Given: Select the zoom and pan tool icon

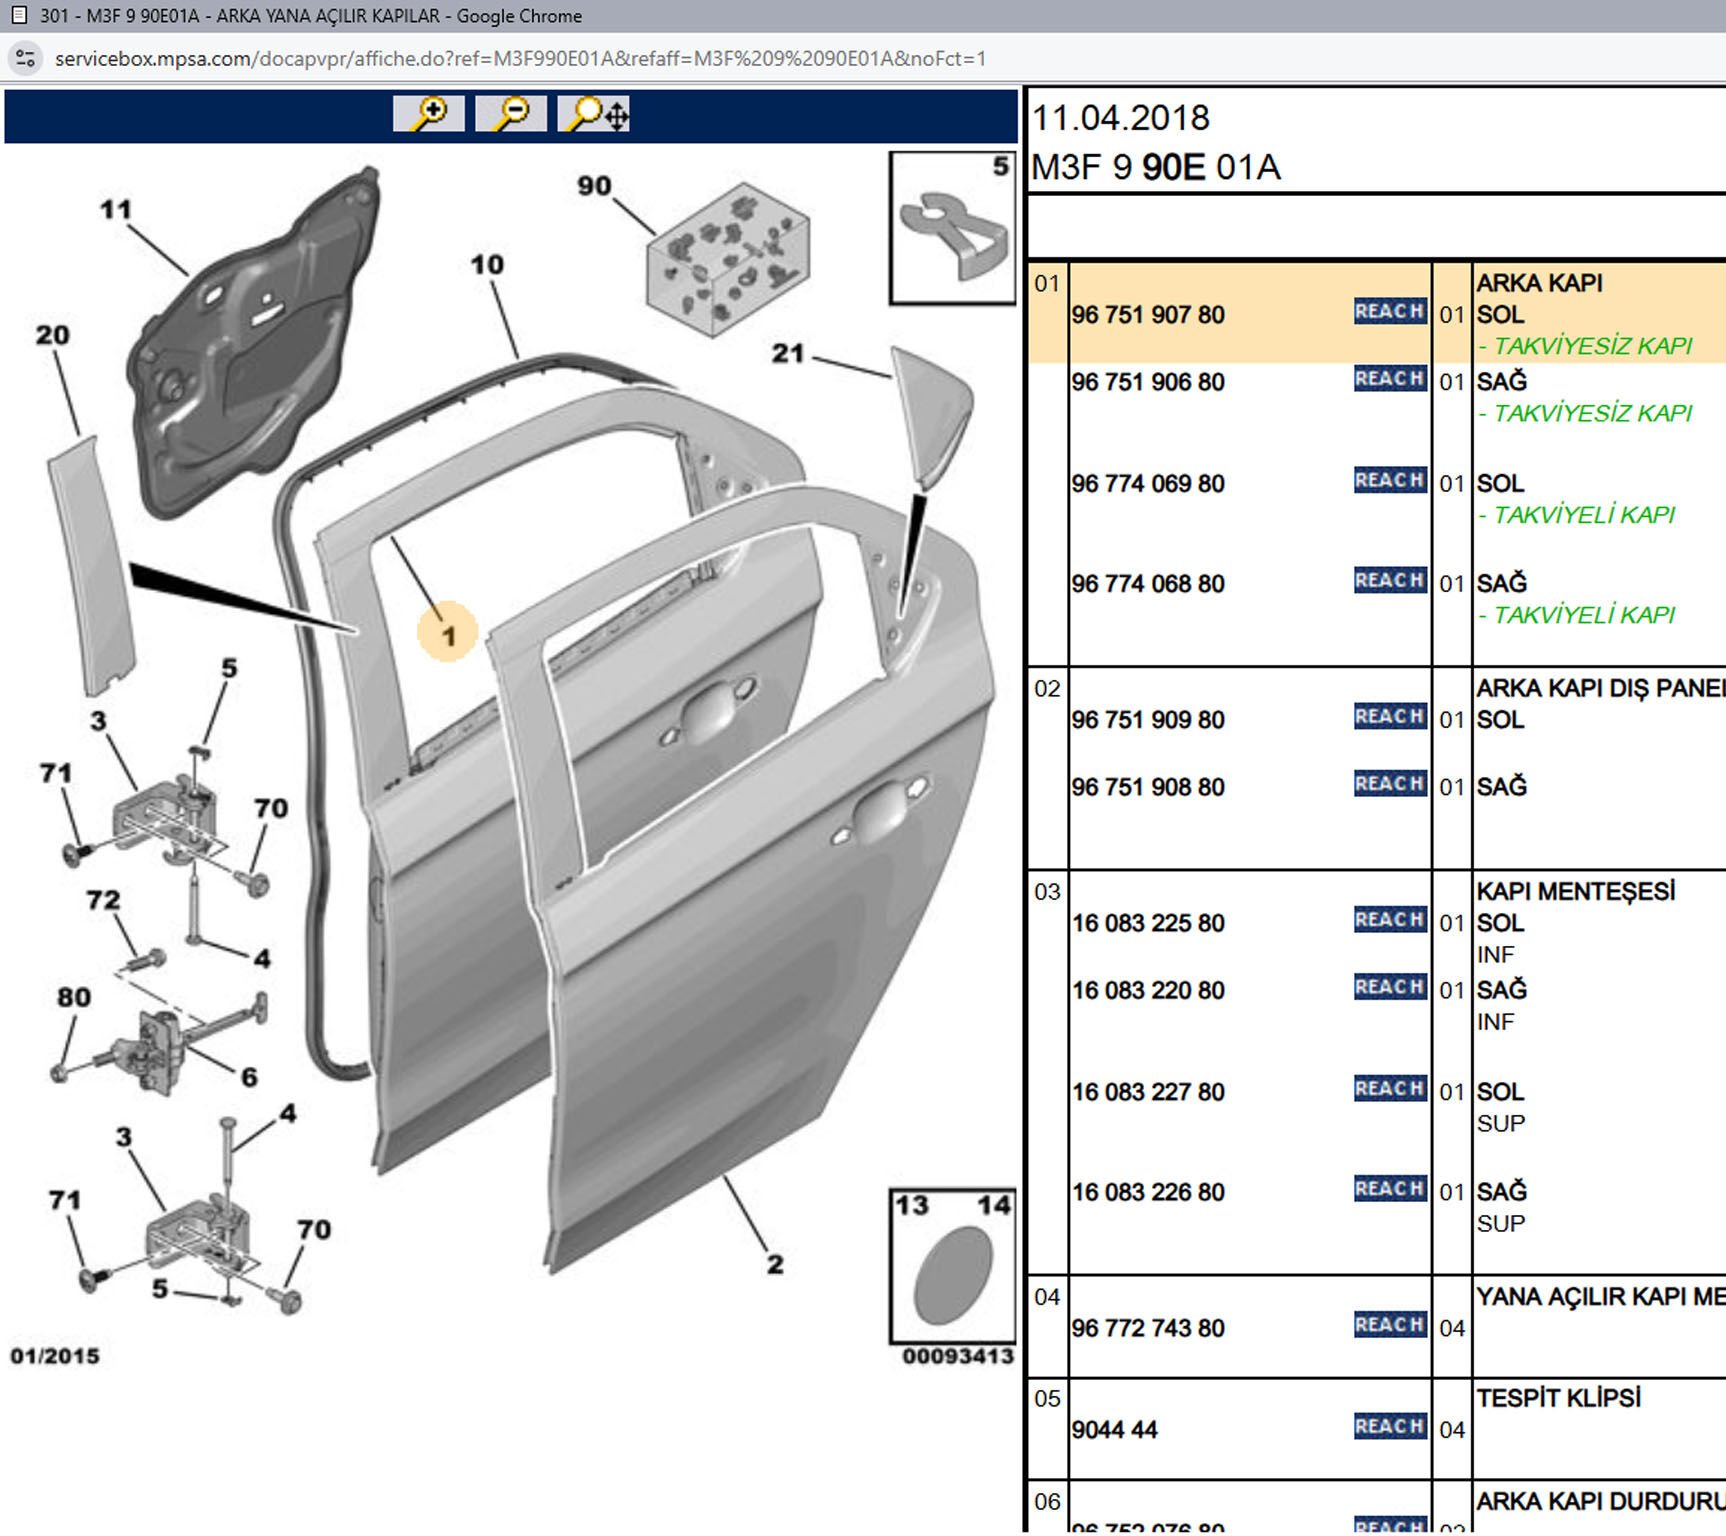Looking at the screenshot, I should [x=596, y=114].
